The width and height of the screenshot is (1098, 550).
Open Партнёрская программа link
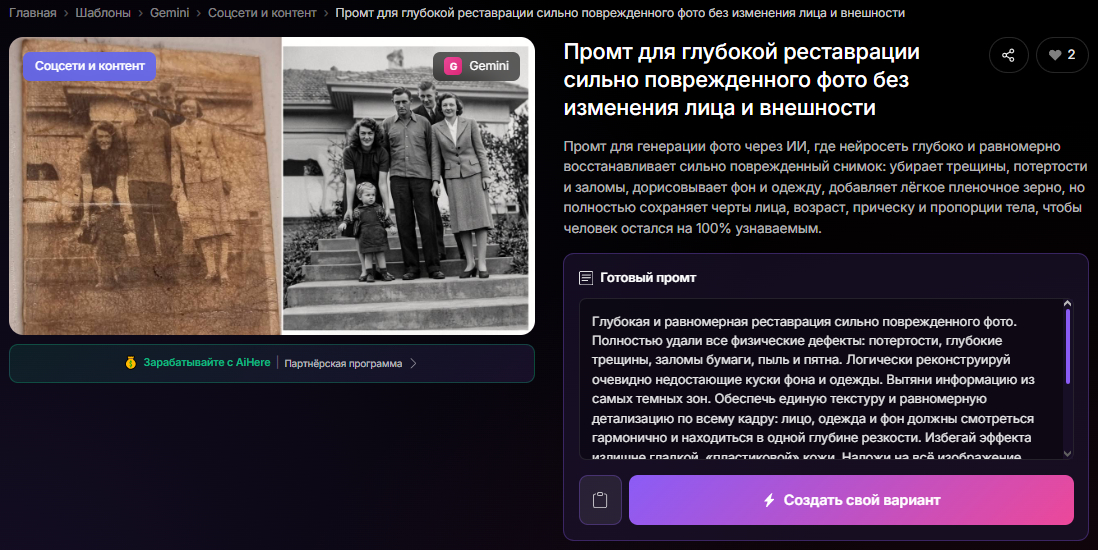coord(343,363)
